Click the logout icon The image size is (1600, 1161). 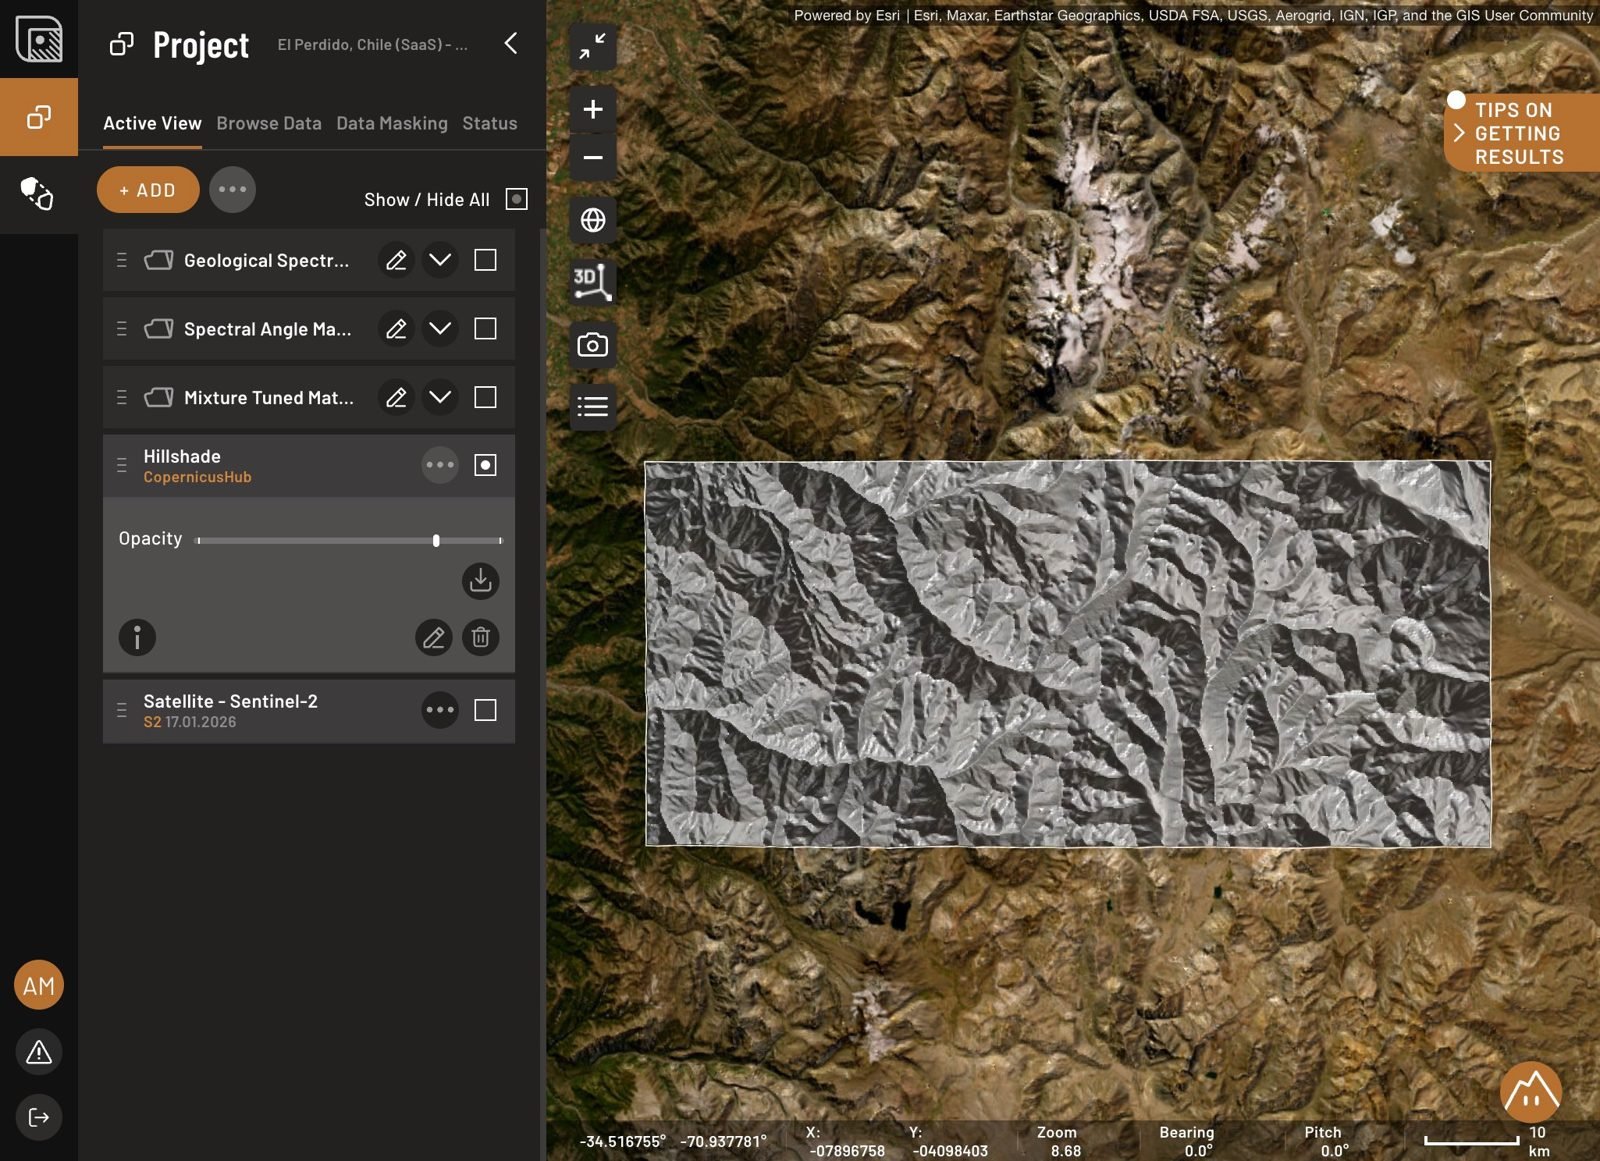(x=39, y=1117)
